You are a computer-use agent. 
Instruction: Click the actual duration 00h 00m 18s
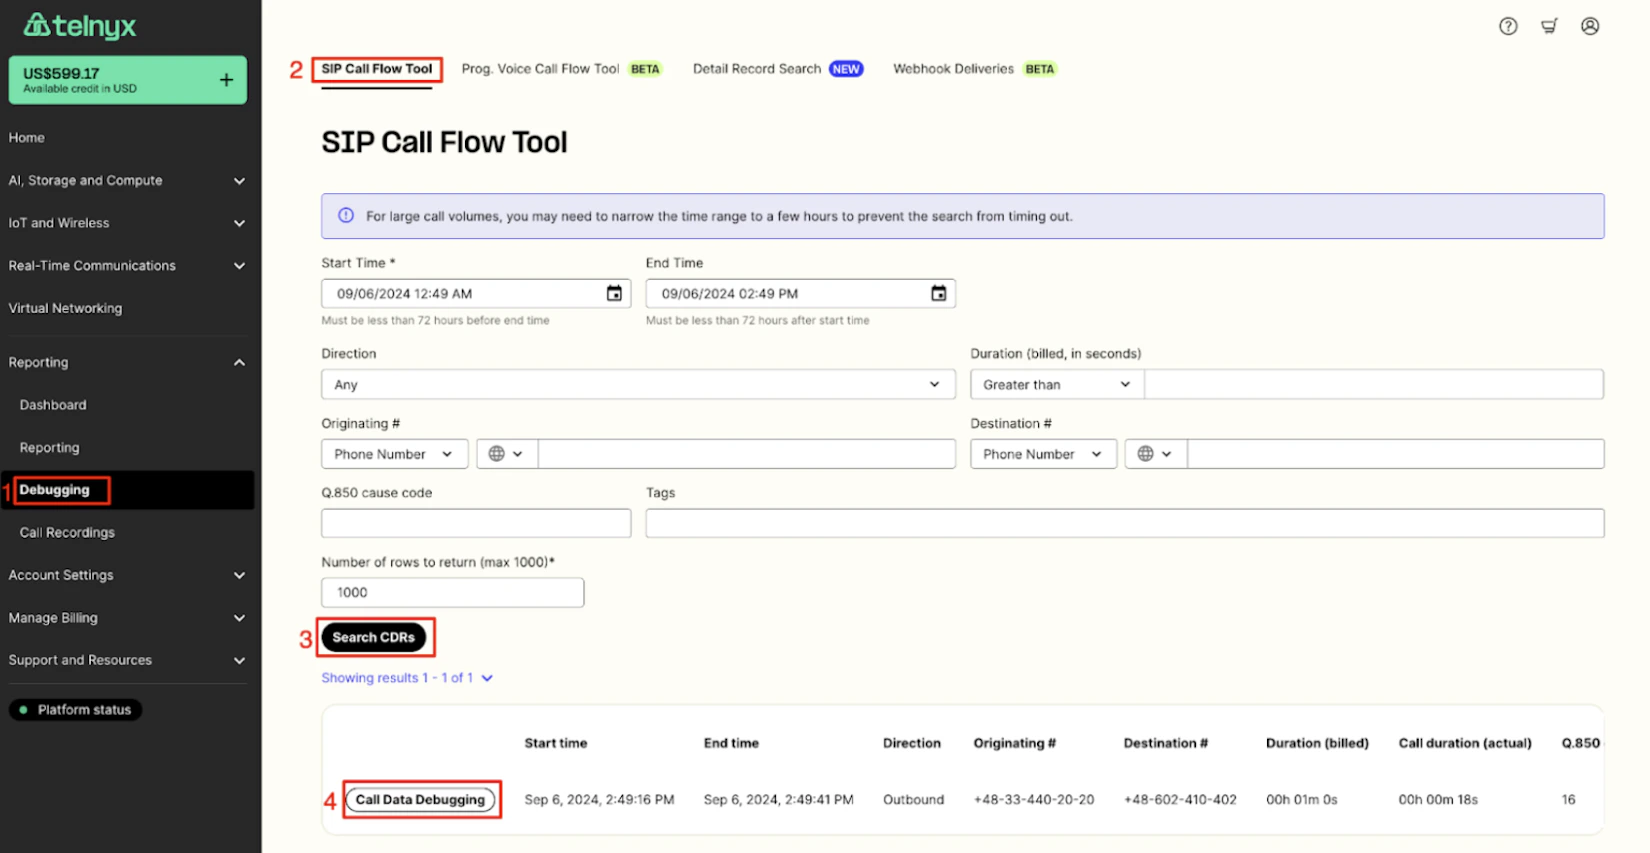(1438, 800)
